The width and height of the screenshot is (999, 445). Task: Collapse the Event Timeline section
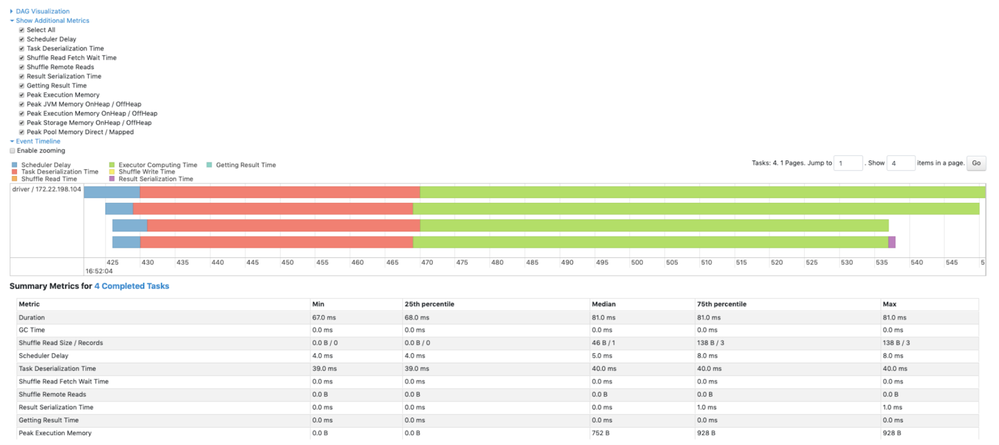[x=38, y=141]
